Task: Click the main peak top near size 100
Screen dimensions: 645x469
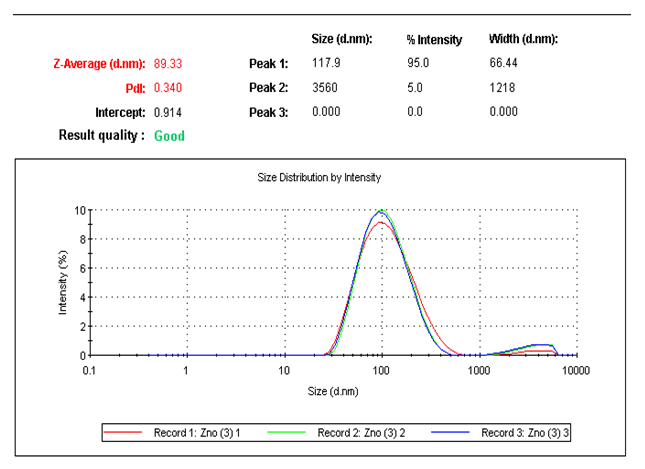Action: click(381, 212)
